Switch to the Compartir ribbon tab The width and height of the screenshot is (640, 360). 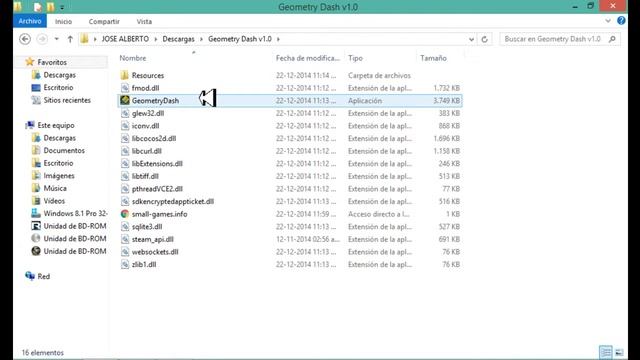[104, 22]
